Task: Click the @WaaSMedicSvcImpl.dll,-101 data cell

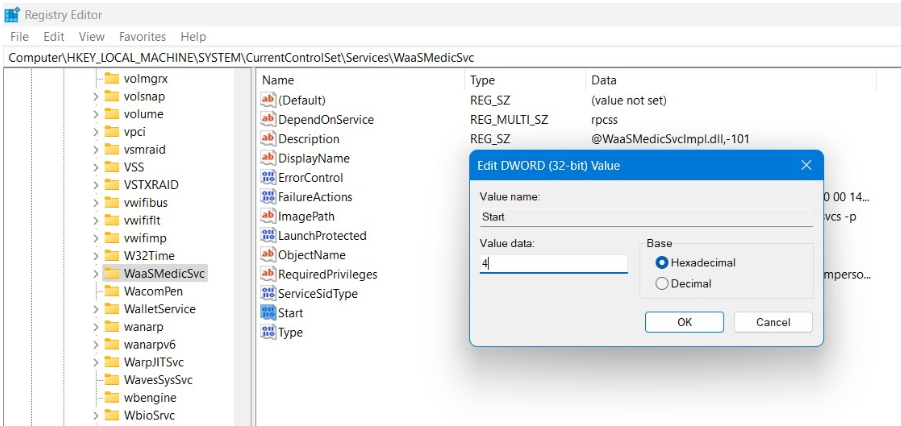Action: (670, 139)
